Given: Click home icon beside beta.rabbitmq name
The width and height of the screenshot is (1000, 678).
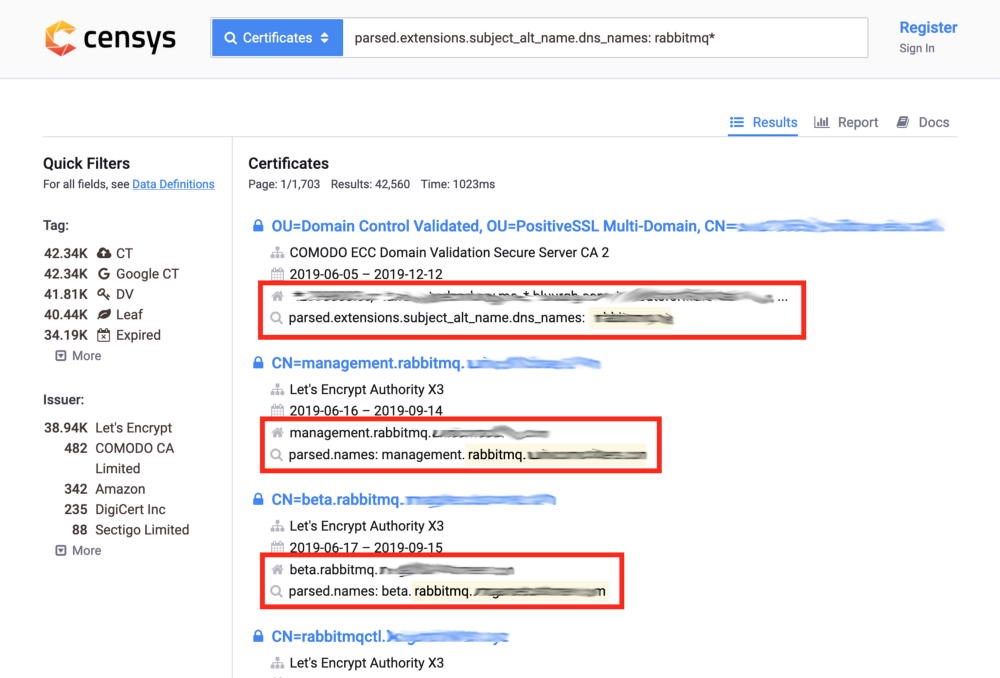Looking at the screenshot, I should coord(277,570).
